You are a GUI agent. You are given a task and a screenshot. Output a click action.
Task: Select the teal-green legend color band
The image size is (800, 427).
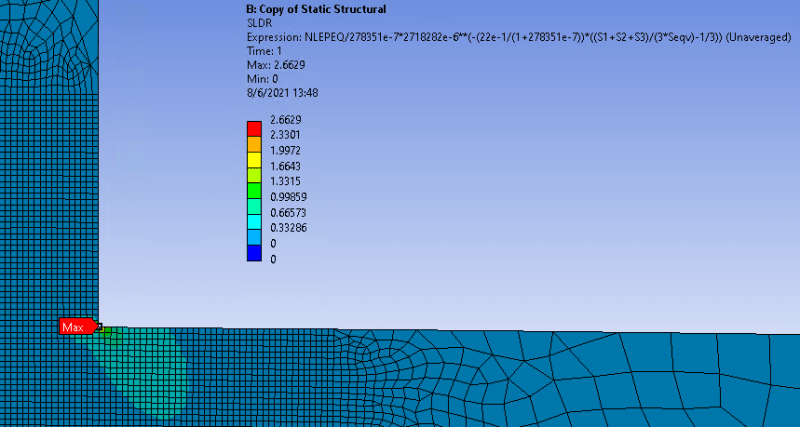(x=254, y=206)
